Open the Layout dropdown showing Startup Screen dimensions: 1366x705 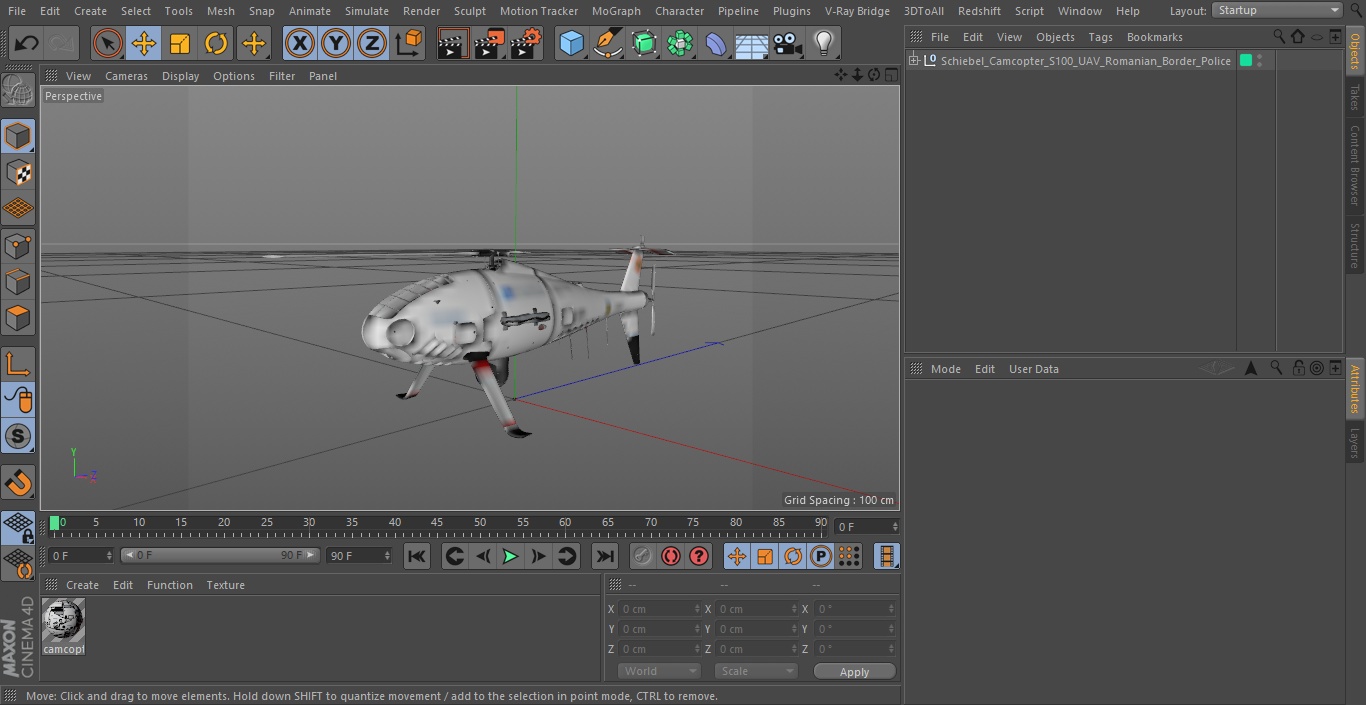(1277, 10)
